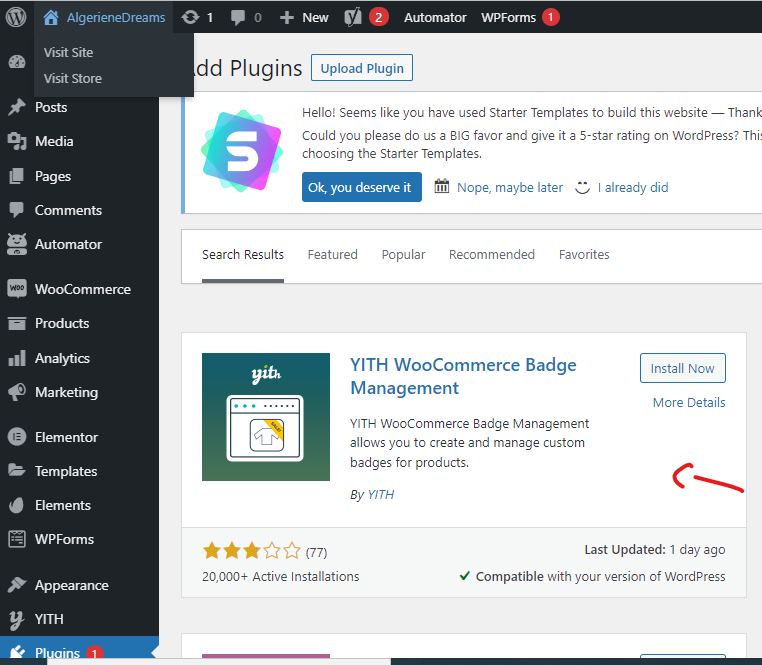Viewport: 762px width, 665px height.
Task: Open More Details for YITH plugin
Action: 689,402
